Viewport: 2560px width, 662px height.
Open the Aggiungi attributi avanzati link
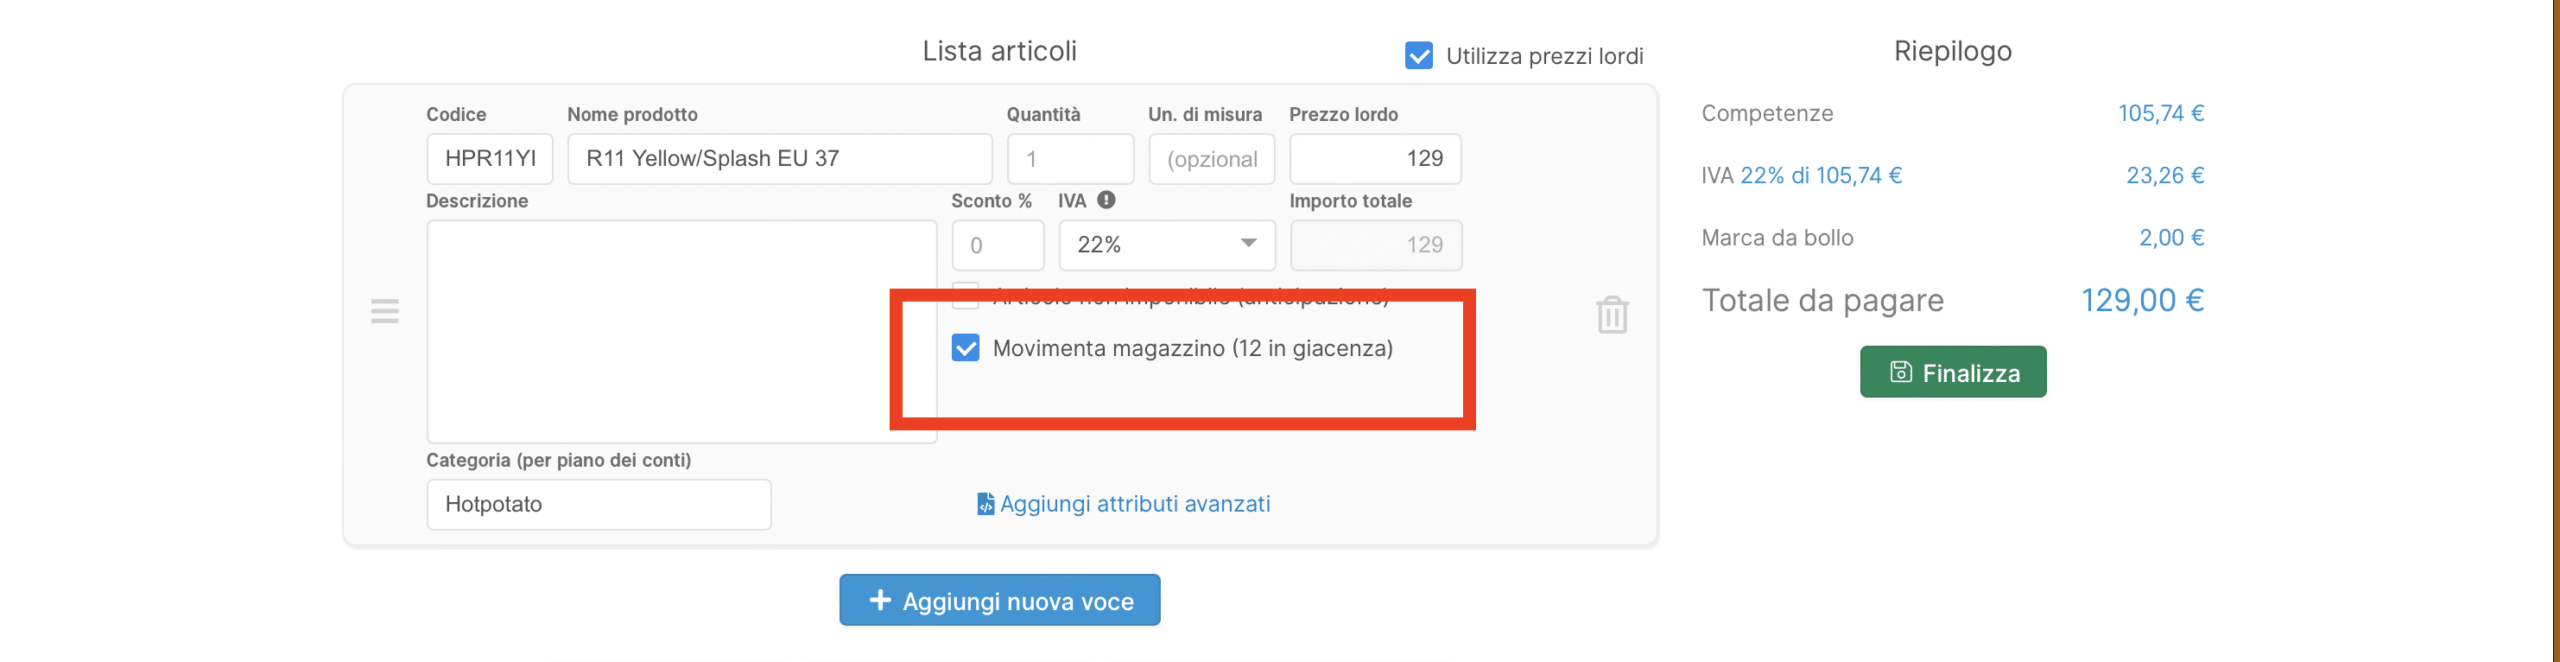tap(1134, 504)
